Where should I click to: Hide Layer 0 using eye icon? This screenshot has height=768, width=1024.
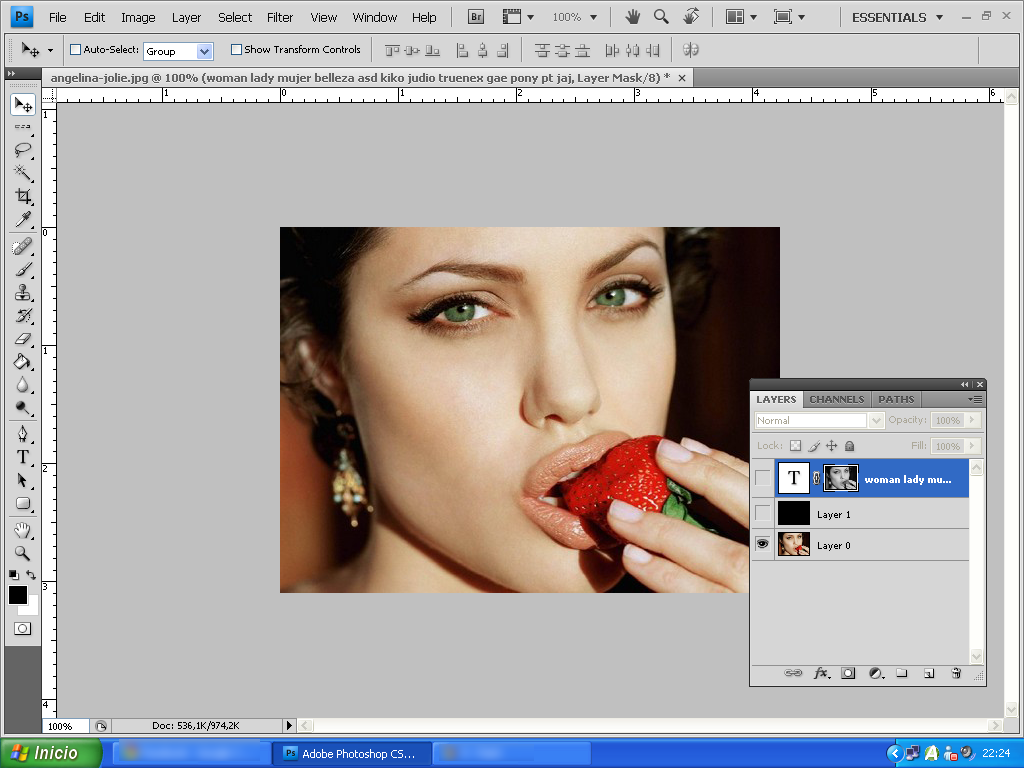[763, 545]
